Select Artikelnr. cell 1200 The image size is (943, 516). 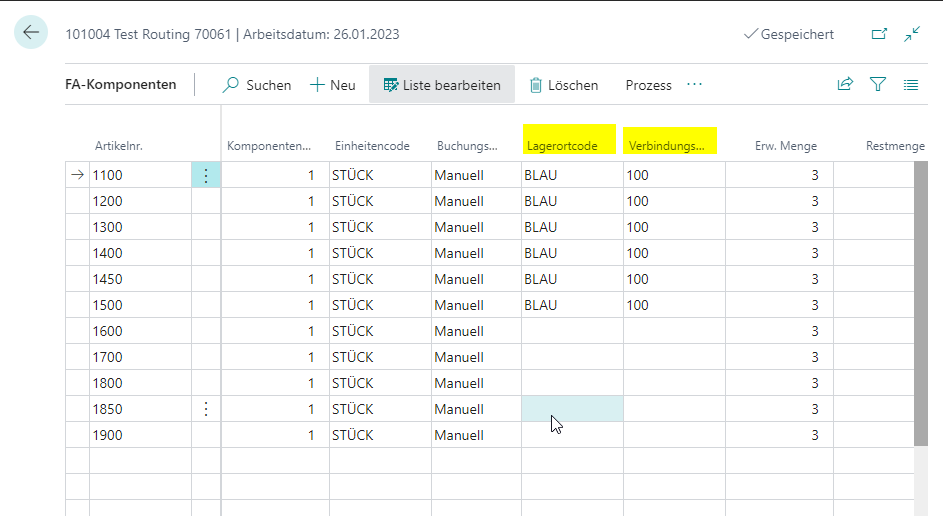(x=140, y=201)
